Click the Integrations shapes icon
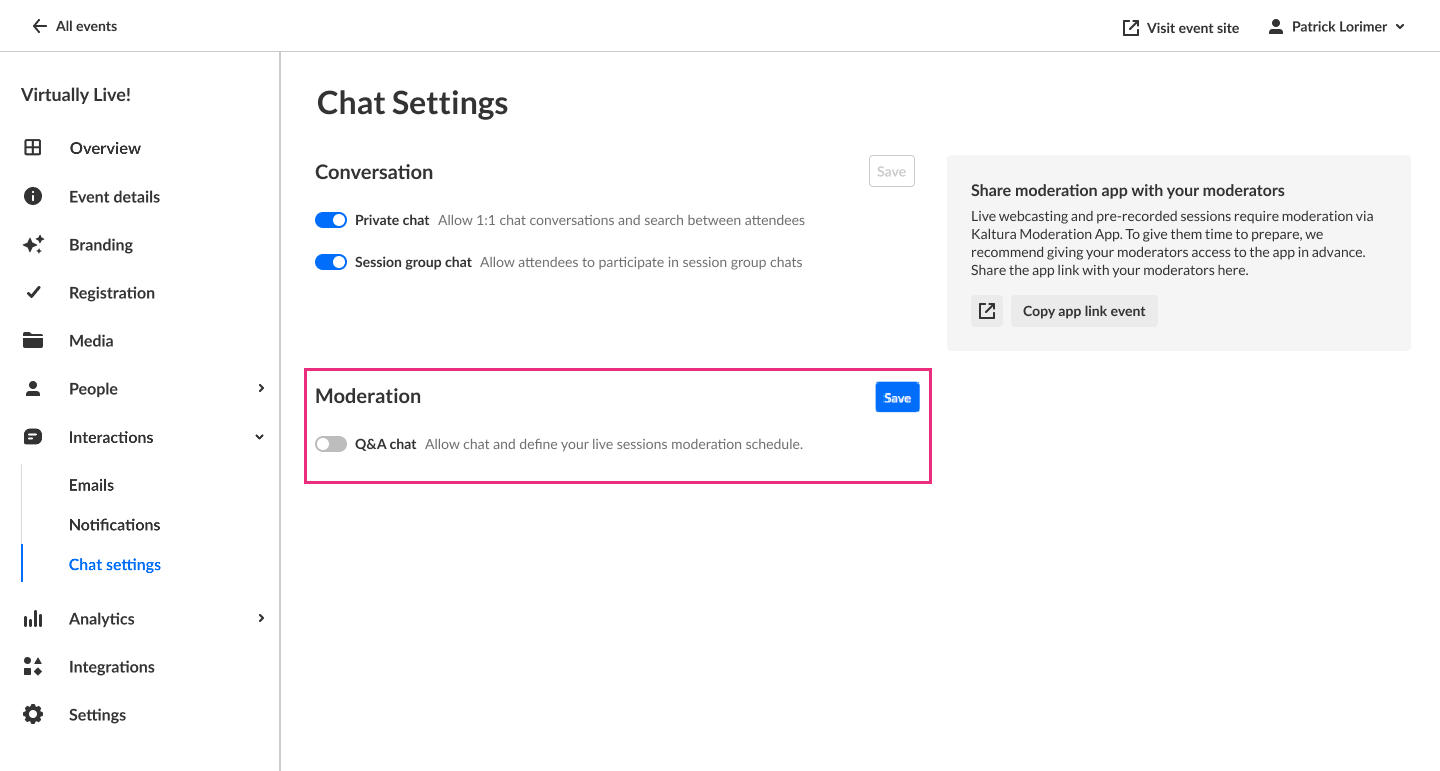Image resolution: width=1440 pixels, height=771 pixels. (33, 667)
